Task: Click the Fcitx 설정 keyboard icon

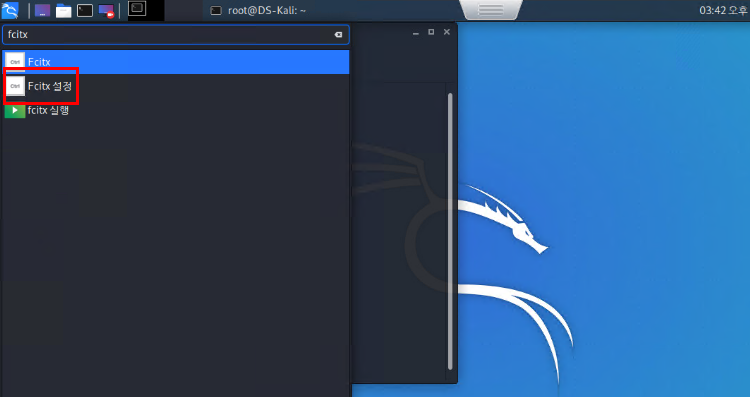Action: pos(15,86)
